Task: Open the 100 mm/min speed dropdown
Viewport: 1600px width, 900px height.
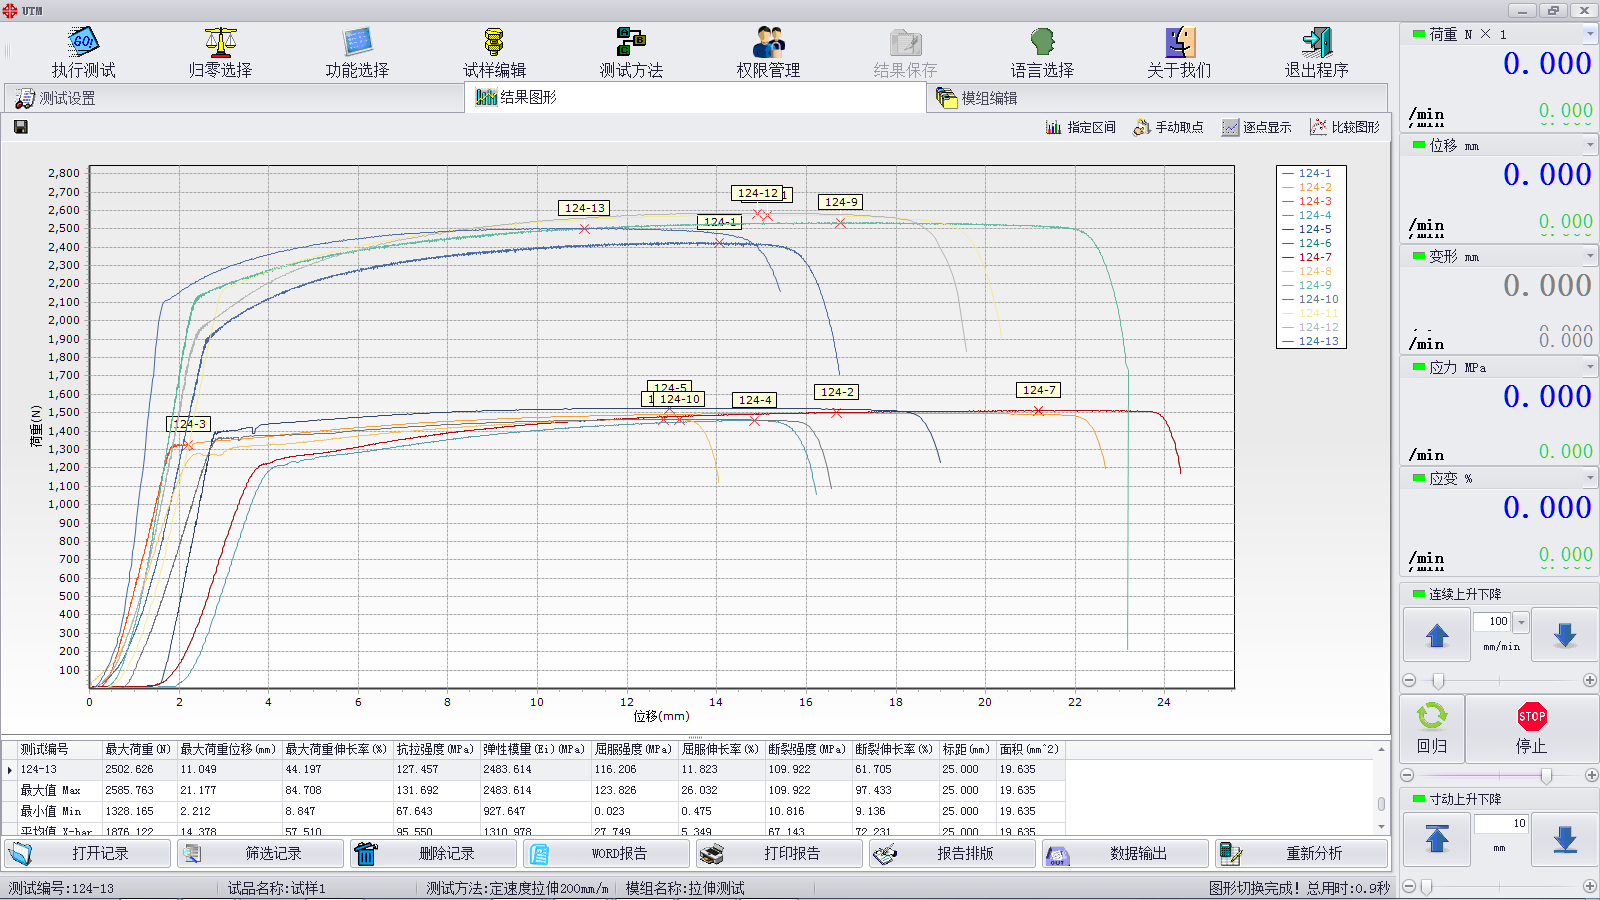Action: click(1521, 622)
